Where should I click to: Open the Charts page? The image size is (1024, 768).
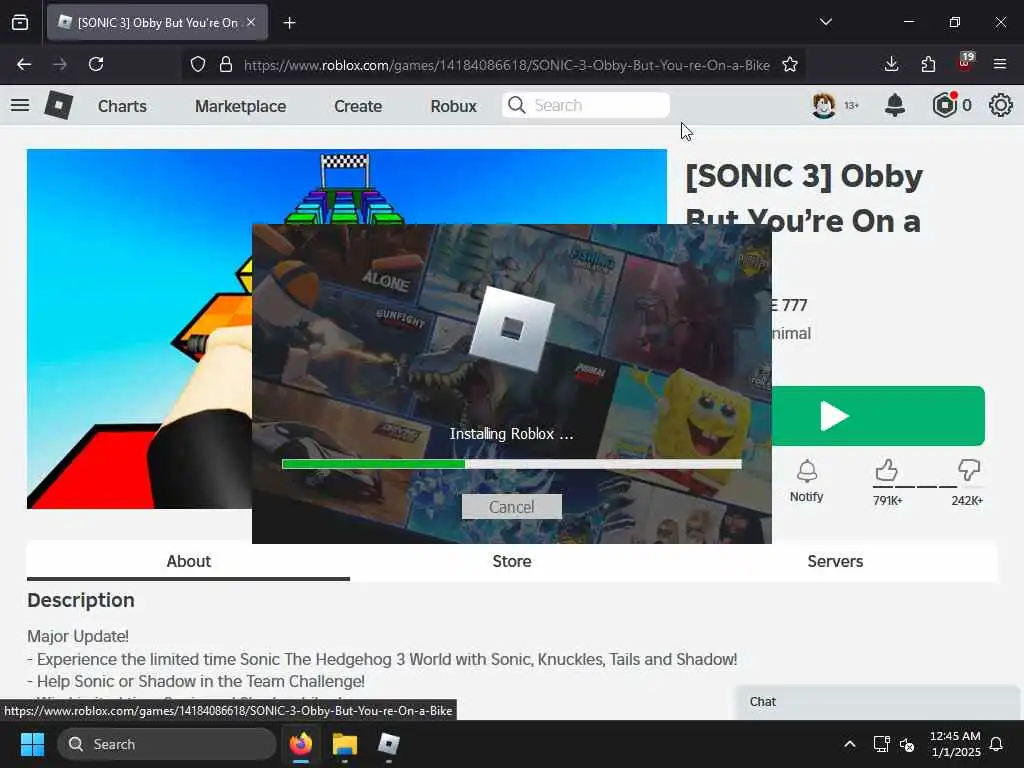[122, 106]
